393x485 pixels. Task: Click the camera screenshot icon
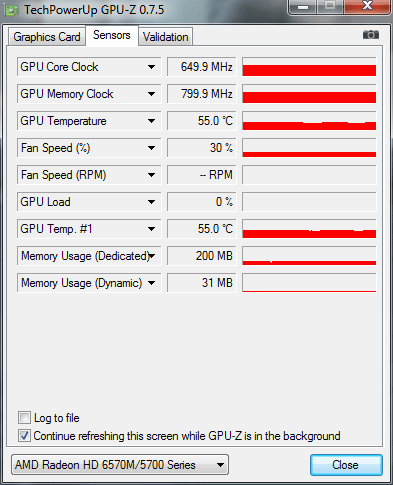click(x=371, y=35)
